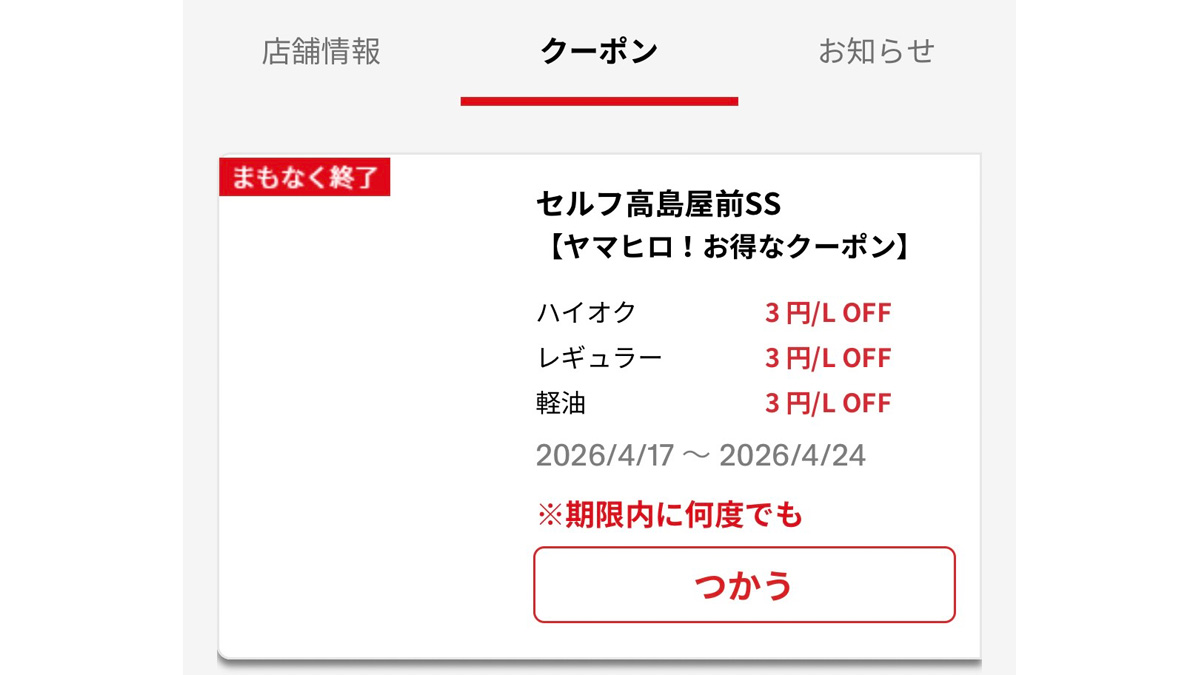Click the まもなく終了 badge

[x=304, y=177]
